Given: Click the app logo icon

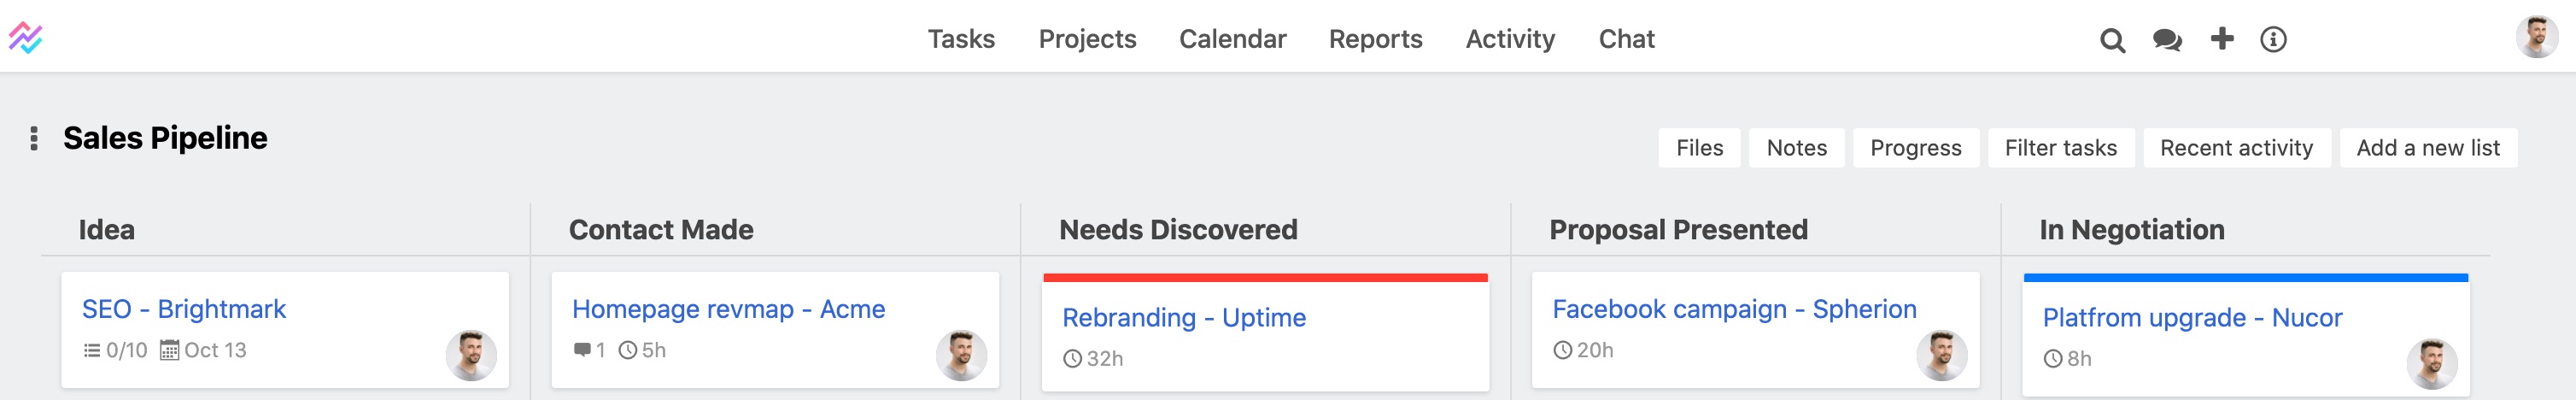Looking at the screenshot, I should pyautogui.click(x=26, y=38).
